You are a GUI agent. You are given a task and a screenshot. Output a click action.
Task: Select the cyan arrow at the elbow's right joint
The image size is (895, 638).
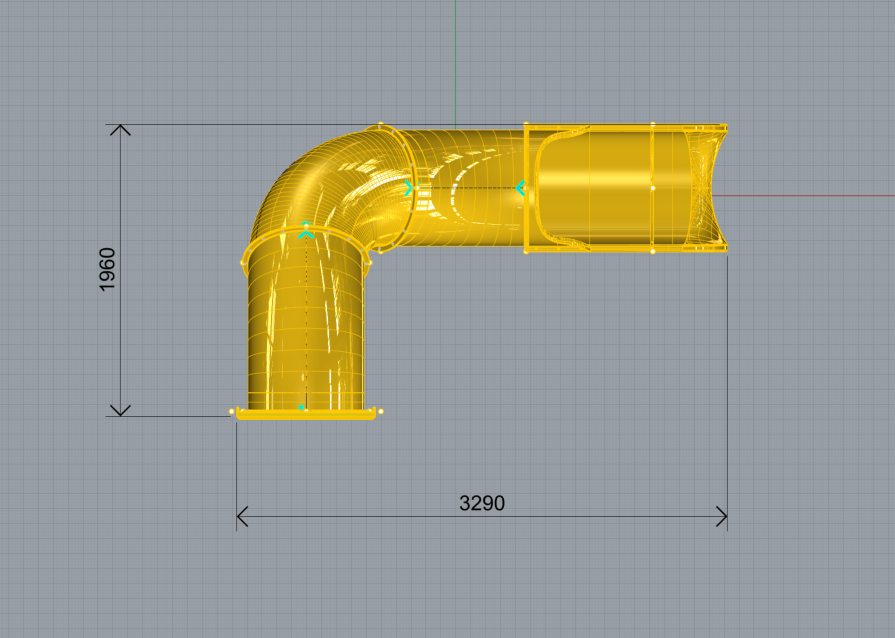coord(408,187)
